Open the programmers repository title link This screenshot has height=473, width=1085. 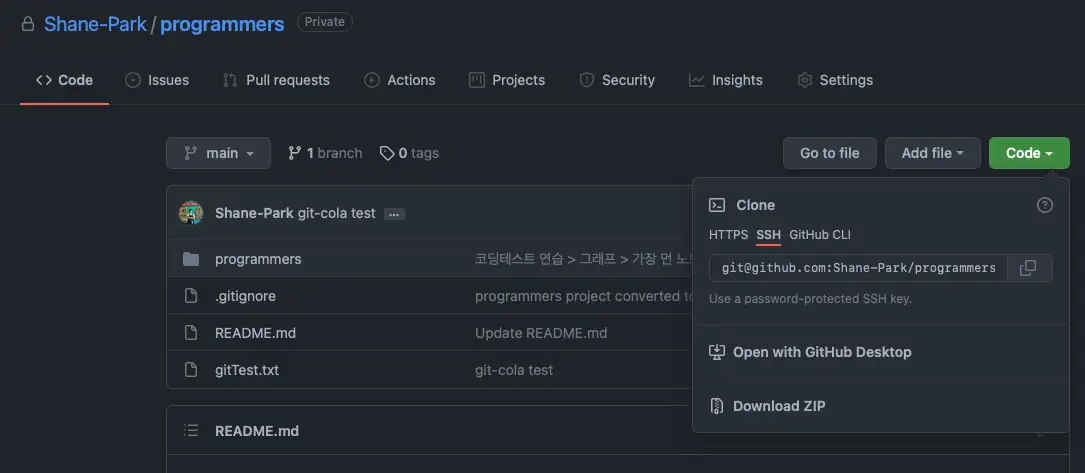point(222,24)
